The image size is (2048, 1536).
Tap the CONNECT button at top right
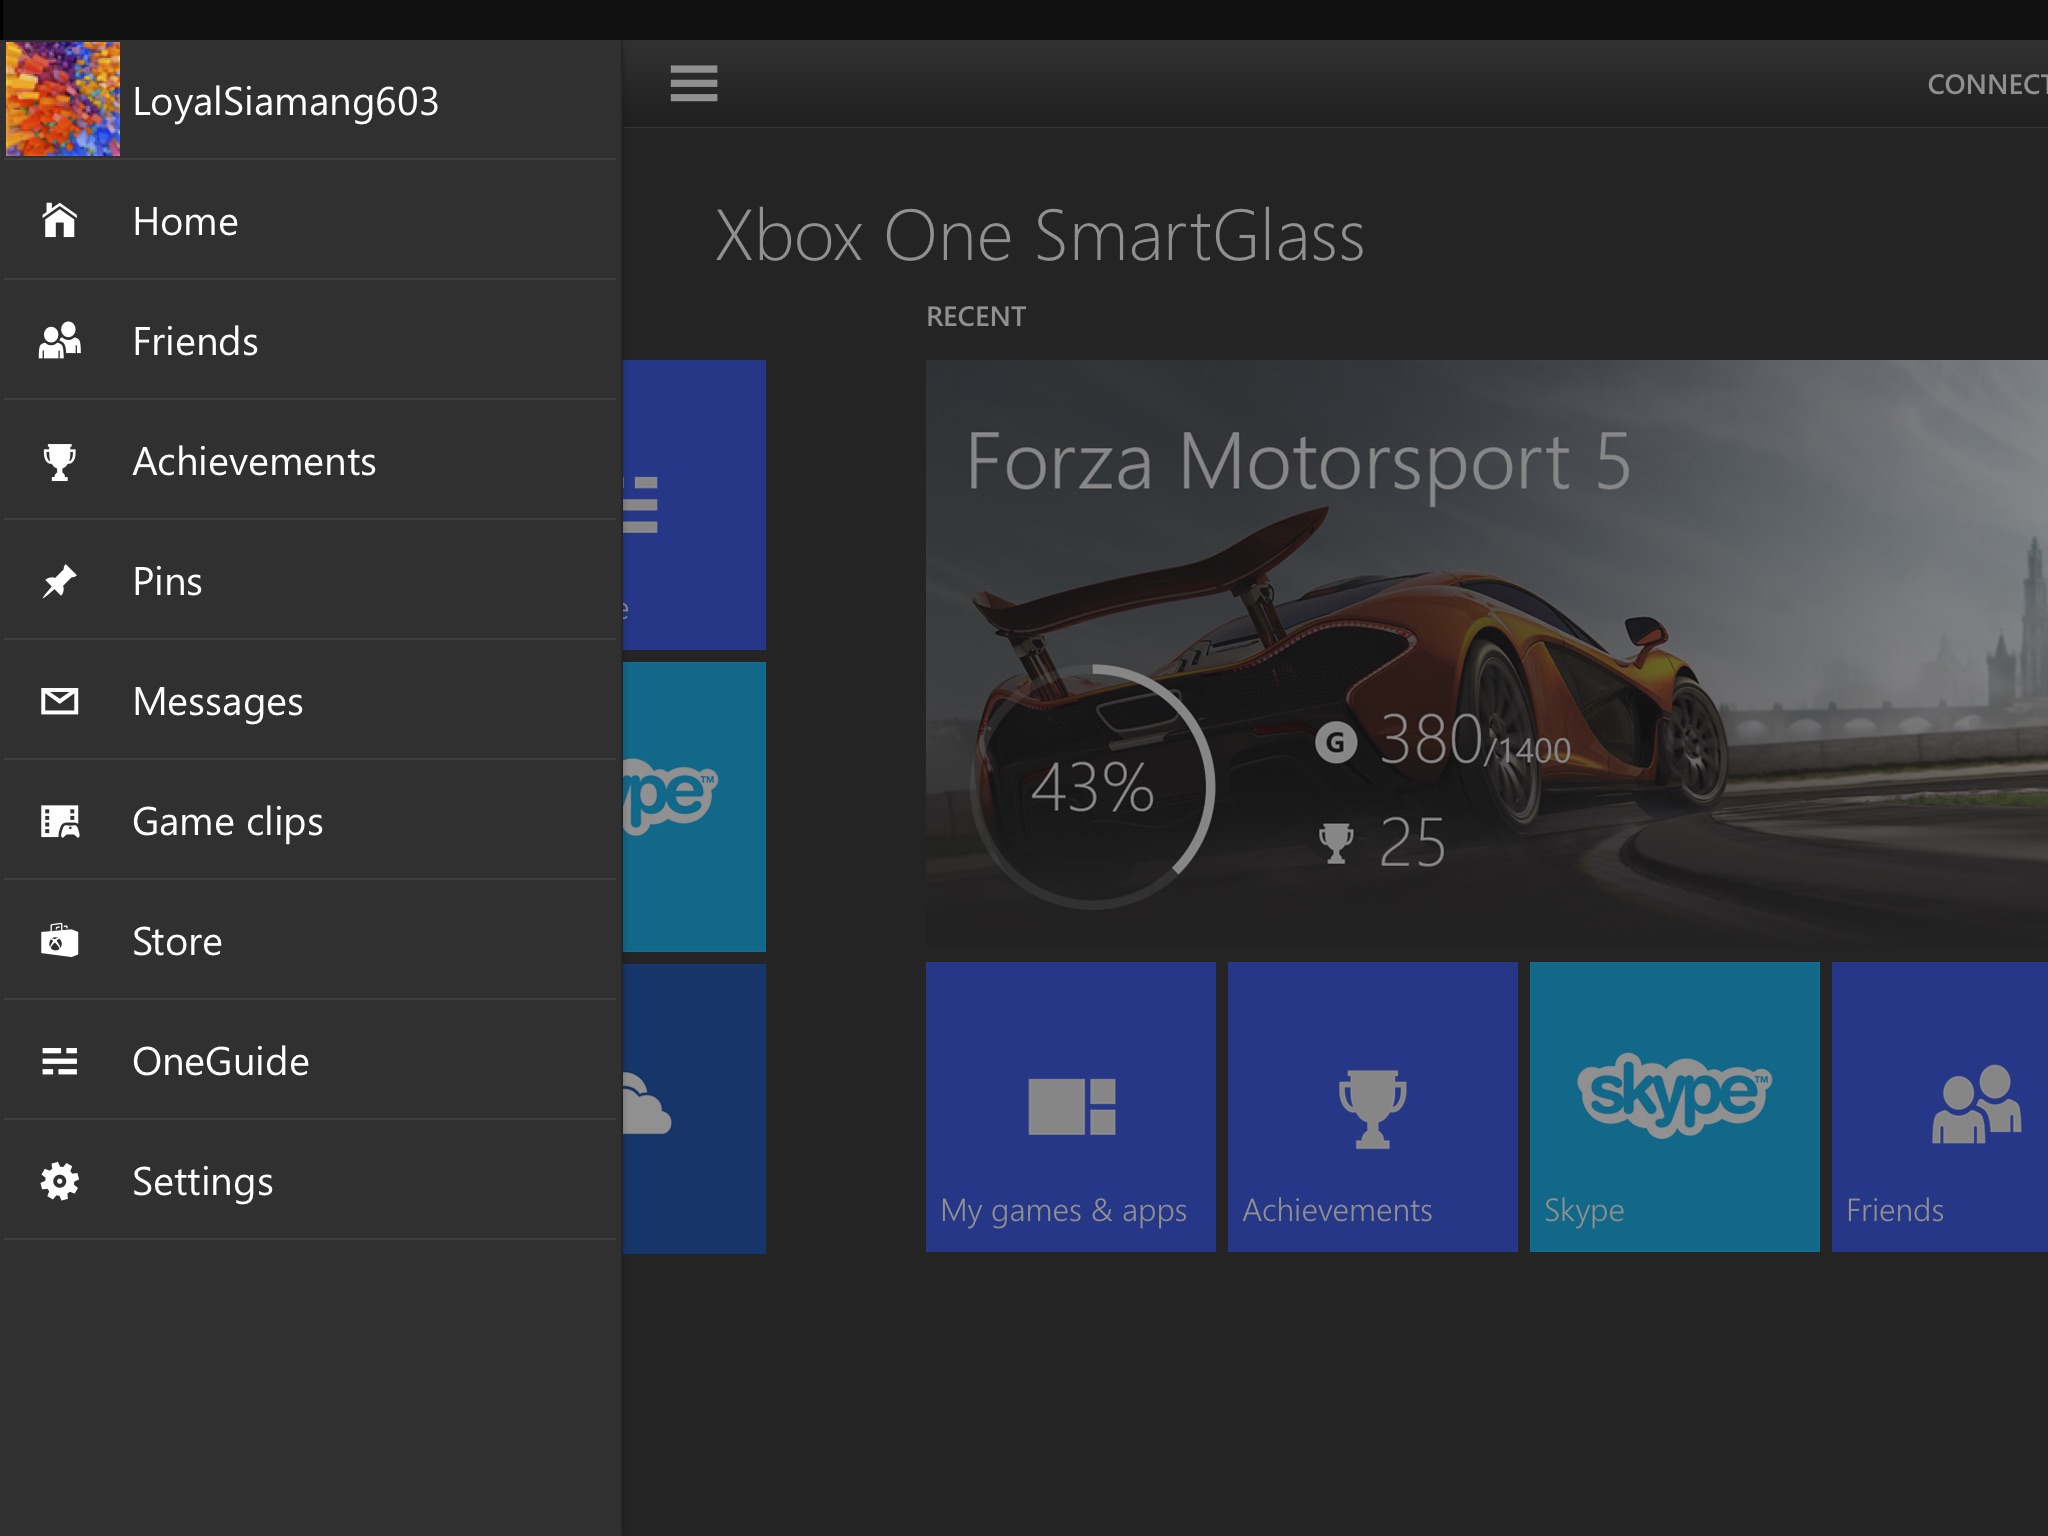pos(1987,84)
